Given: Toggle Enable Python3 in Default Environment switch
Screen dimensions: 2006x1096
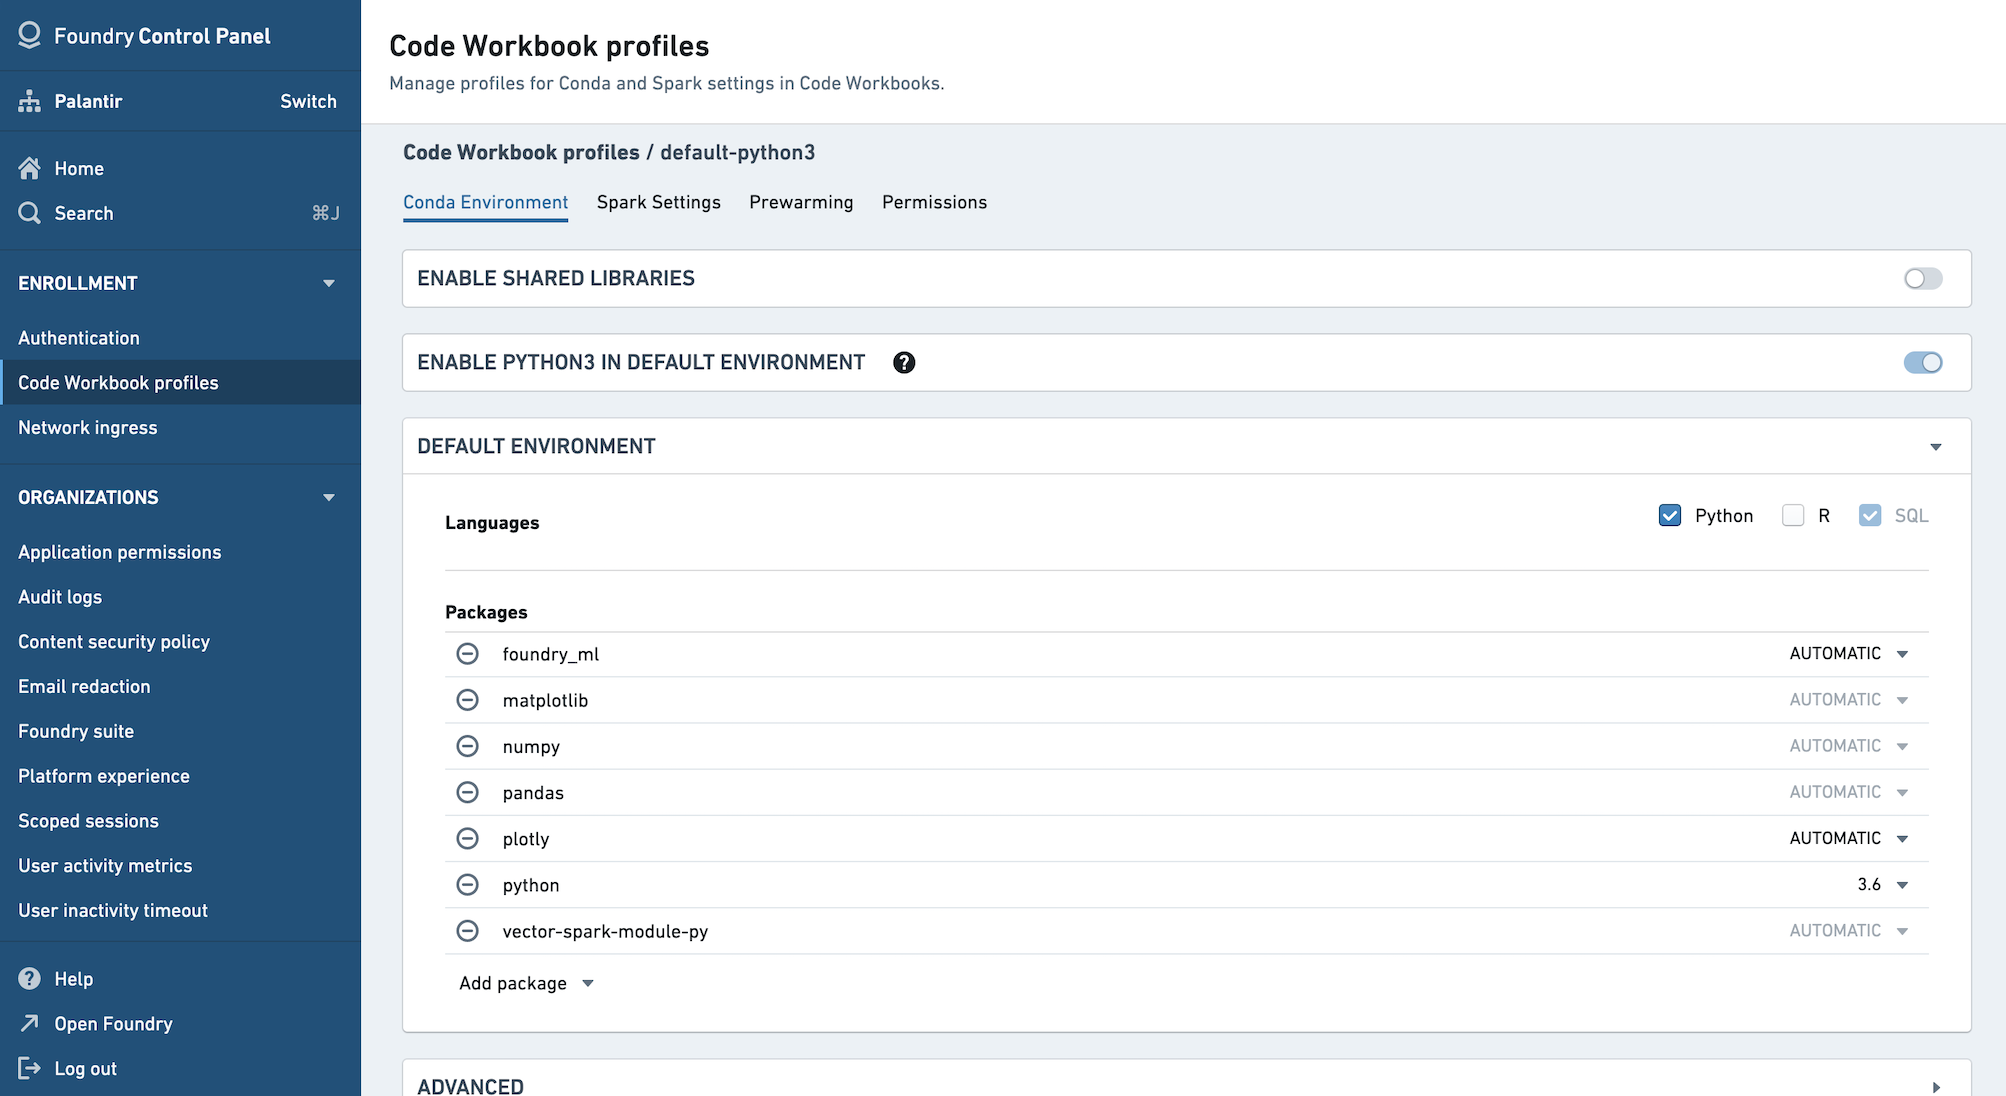Looking at the screenshot, I should 1923,363.
